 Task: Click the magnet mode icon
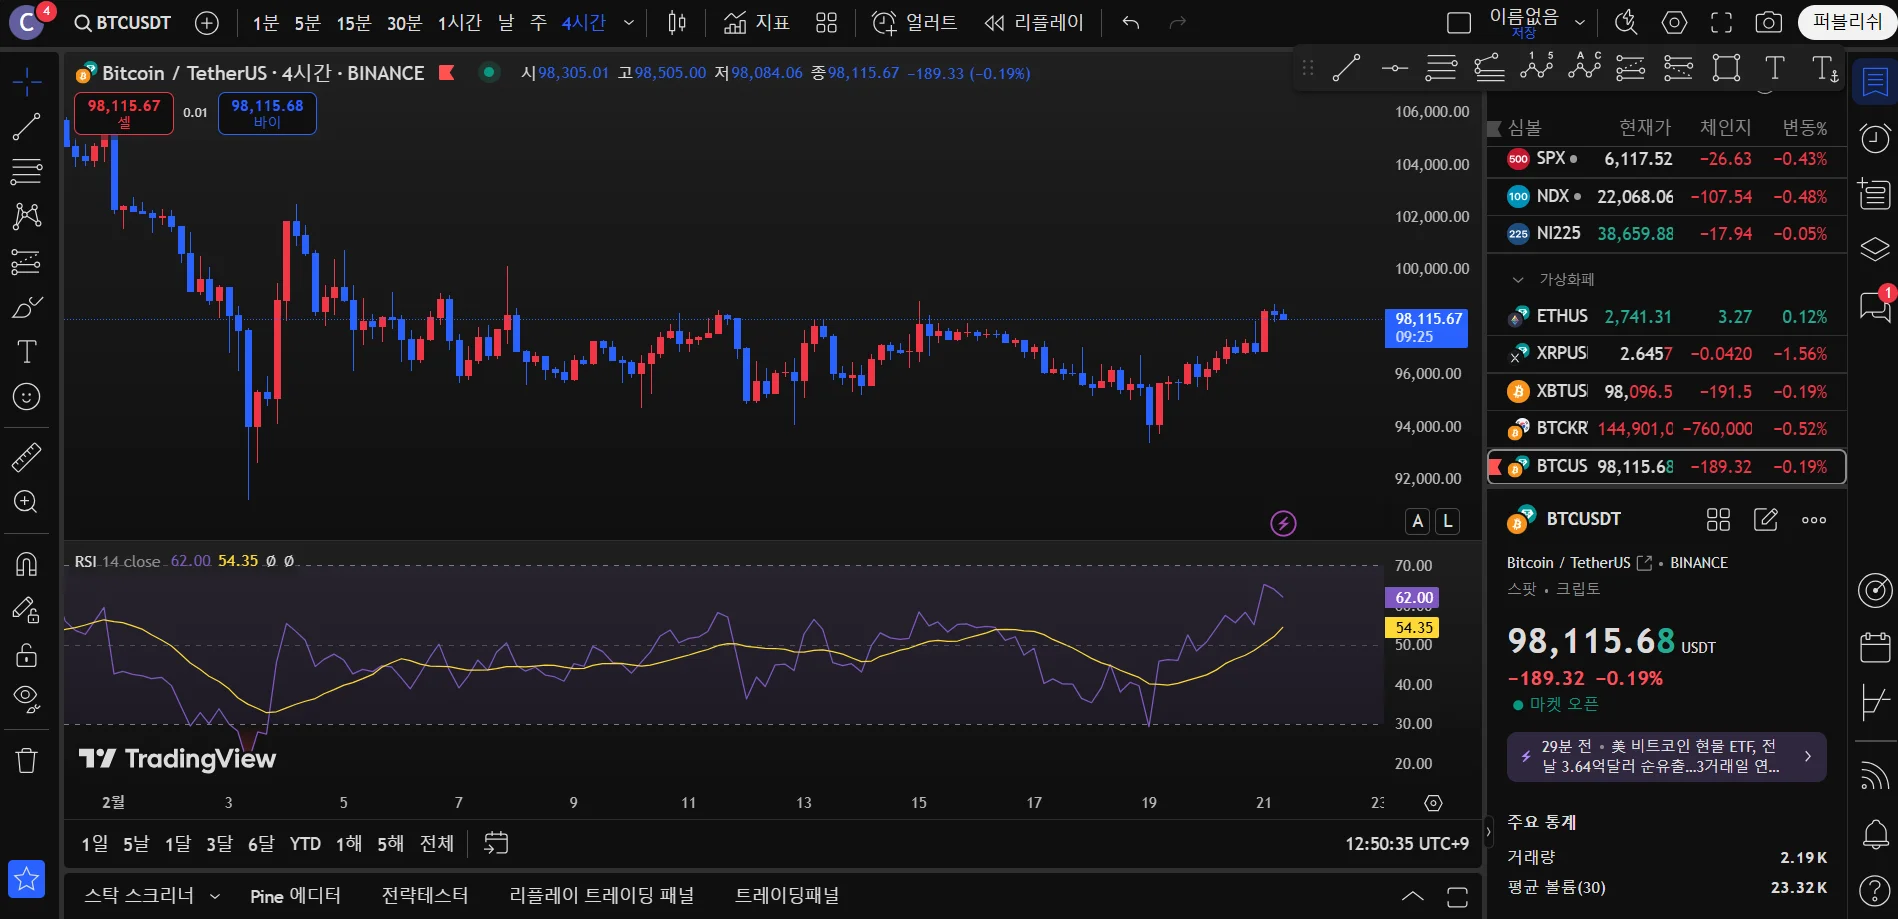26,565
